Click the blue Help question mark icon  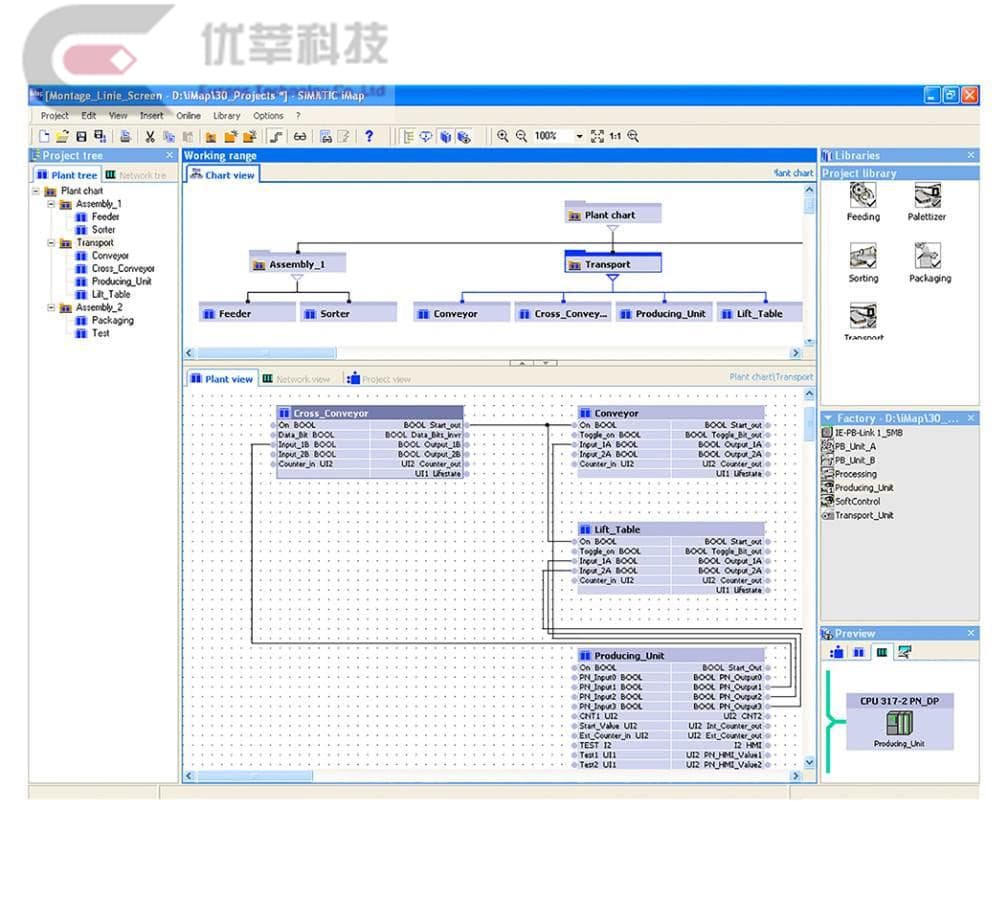[369, 136]
